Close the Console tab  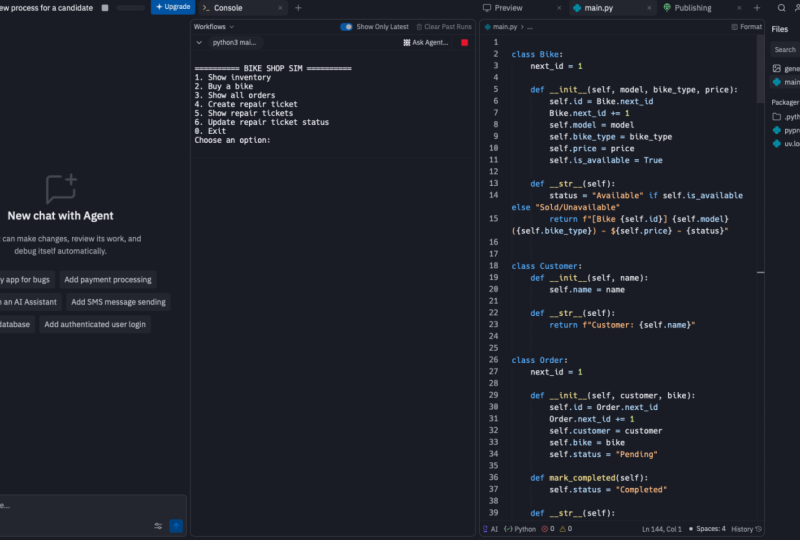click(x=280, y=8)
